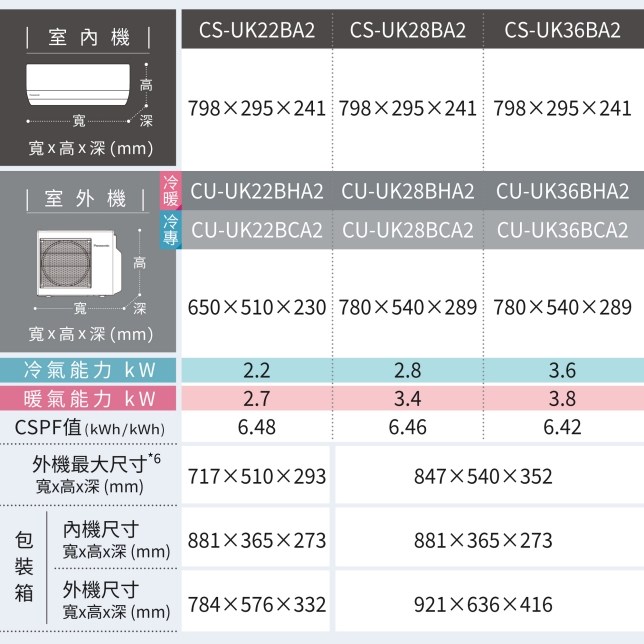The width and height of the screenshot is (644, 644).
Task: Click the blue 冷專 badge
Action: [171, 229]
